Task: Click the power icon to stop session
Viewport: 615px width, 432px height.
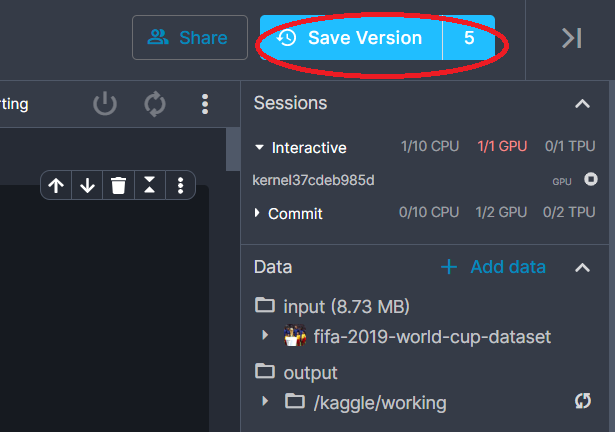Action: pyautogui.click(x=105, y=104)
